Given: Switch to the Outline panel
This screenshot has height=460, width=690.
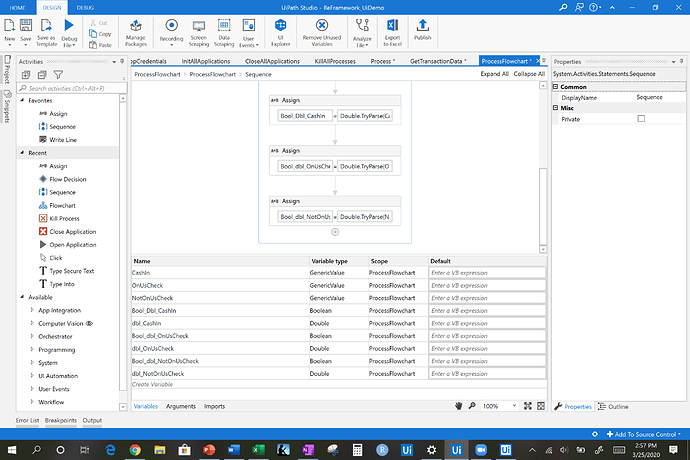Looking at the screenshot, I should click(x=613, y=407).
